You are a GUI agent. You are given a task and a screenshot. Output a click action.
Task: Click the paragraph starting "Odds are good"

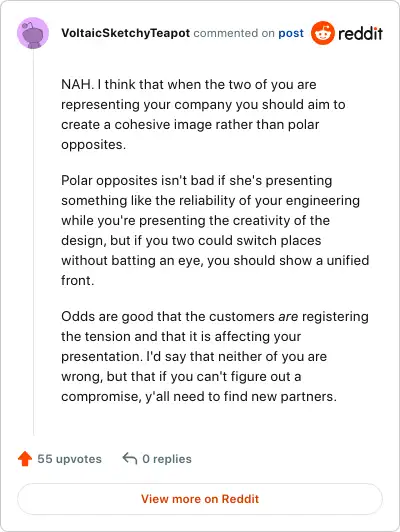click(x=214, y=356)
